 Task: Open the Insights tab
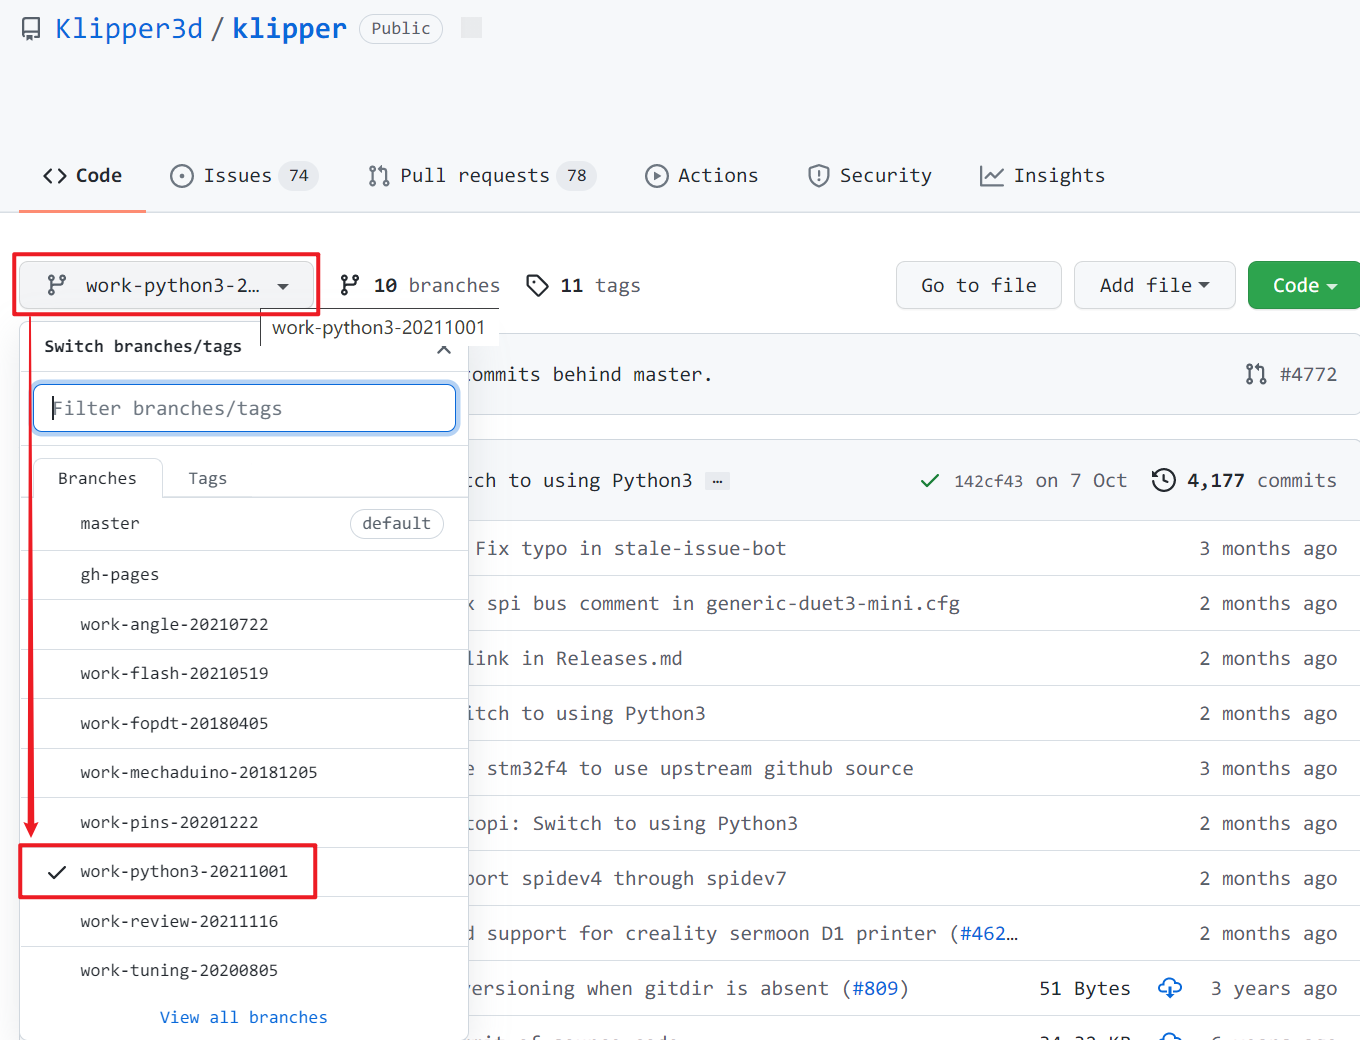[1043, 176]
